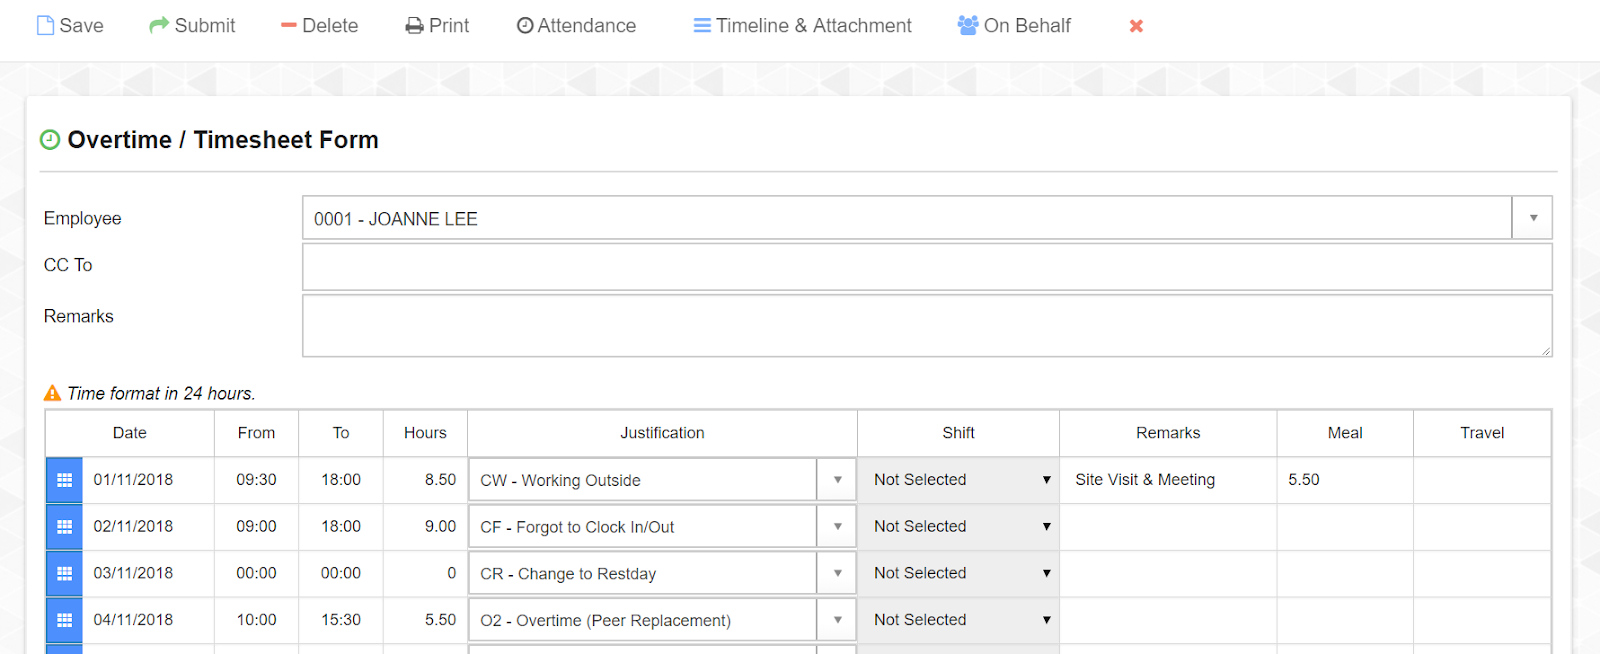Viewport: 1600px width, 654px height.
Task: Click the CC To input field
Action: 926,267
